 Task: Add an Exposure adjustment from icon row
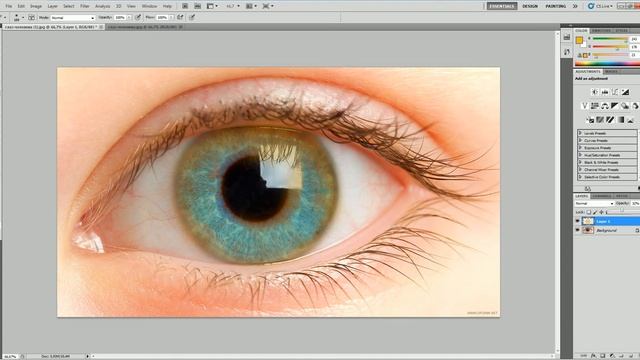point(625,92)
